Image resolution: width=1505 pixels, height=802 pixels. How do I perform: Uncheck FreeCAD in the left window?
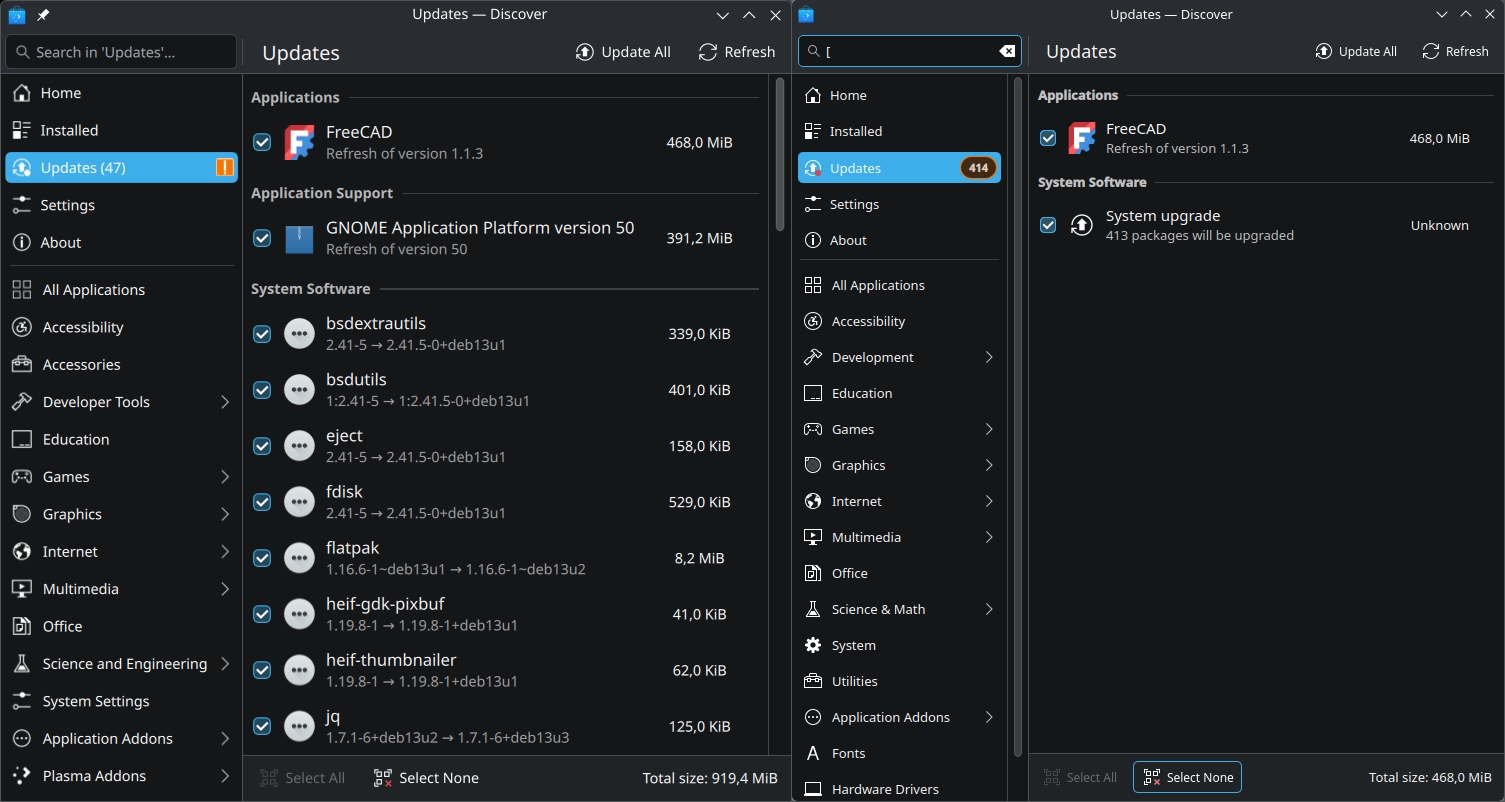[262, 142]
